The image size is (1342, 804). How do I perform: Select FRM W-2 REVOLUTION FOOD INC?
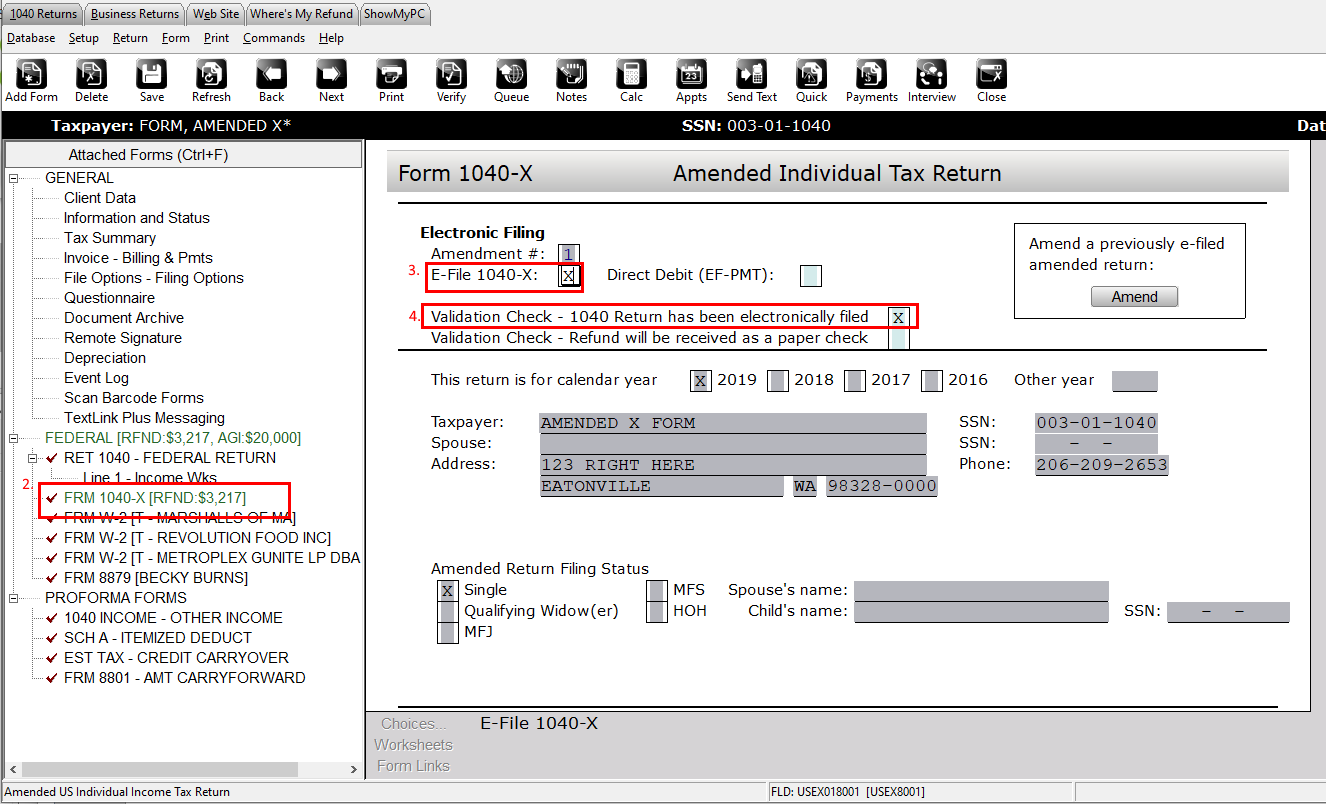pyautogui.click(x=197, y=538)
